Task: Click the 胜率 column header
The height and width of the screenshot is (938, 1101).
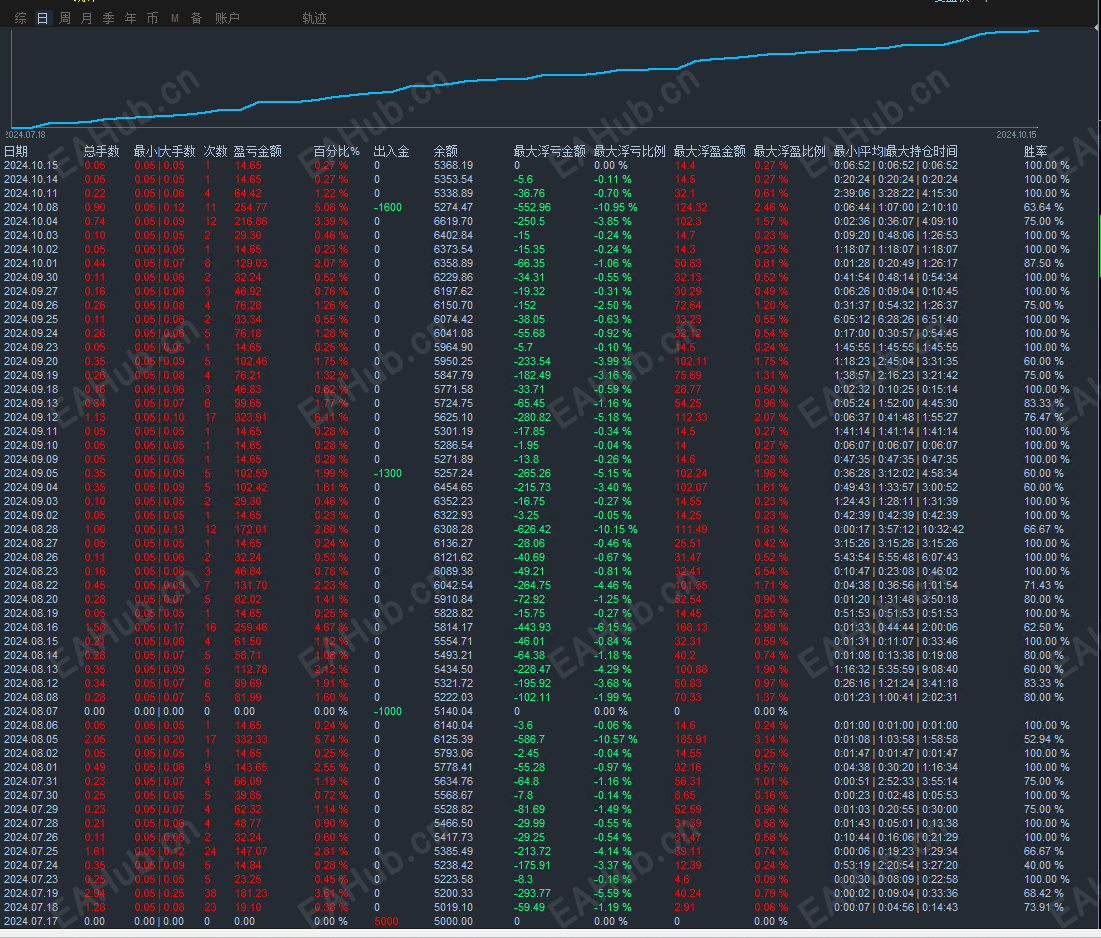Action: pyautogui.click(x=1036, y=151)
